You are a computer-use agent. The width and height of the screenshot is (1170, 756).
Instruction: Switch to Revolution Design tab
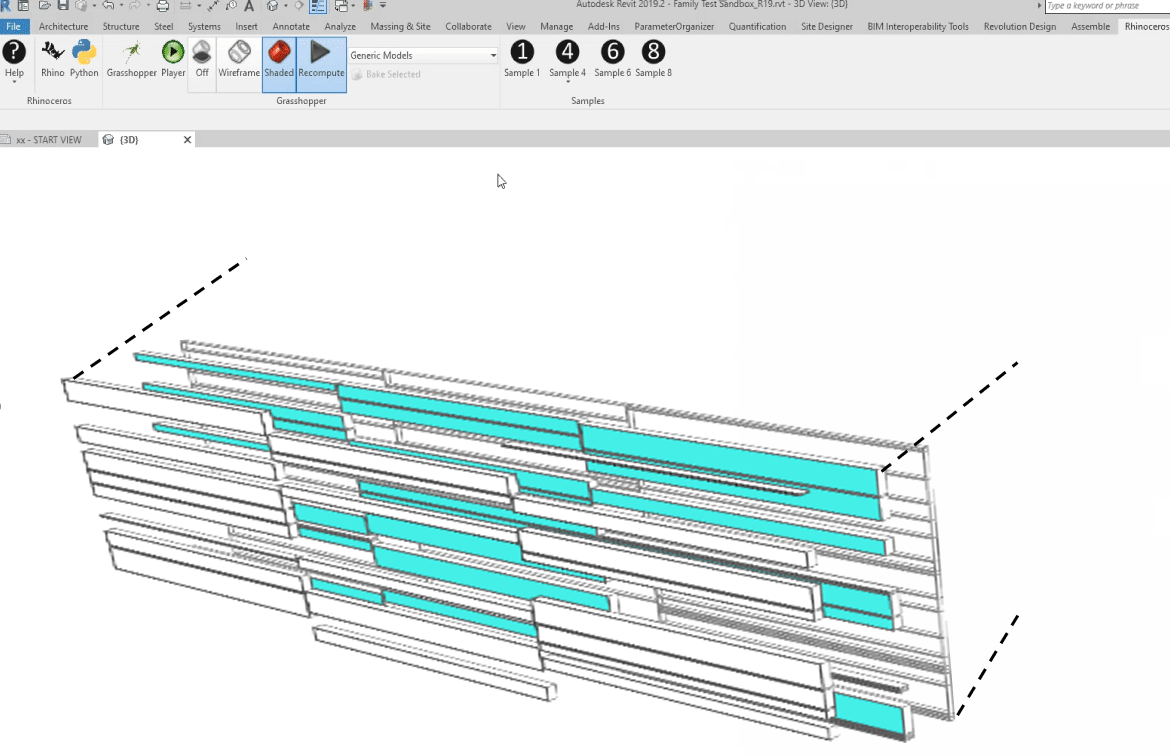coord(1019,26)
